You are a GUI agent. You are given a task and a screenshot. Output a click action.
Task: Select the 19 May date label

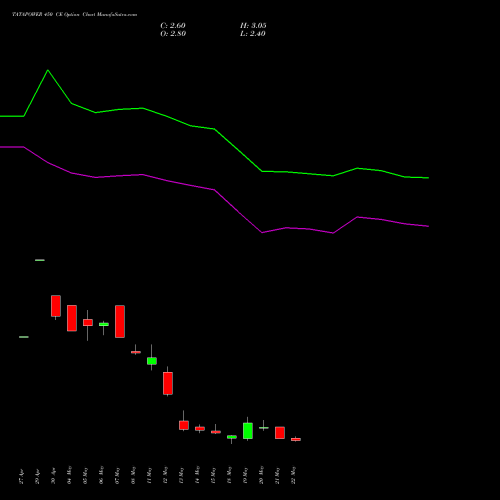[245, 476]
